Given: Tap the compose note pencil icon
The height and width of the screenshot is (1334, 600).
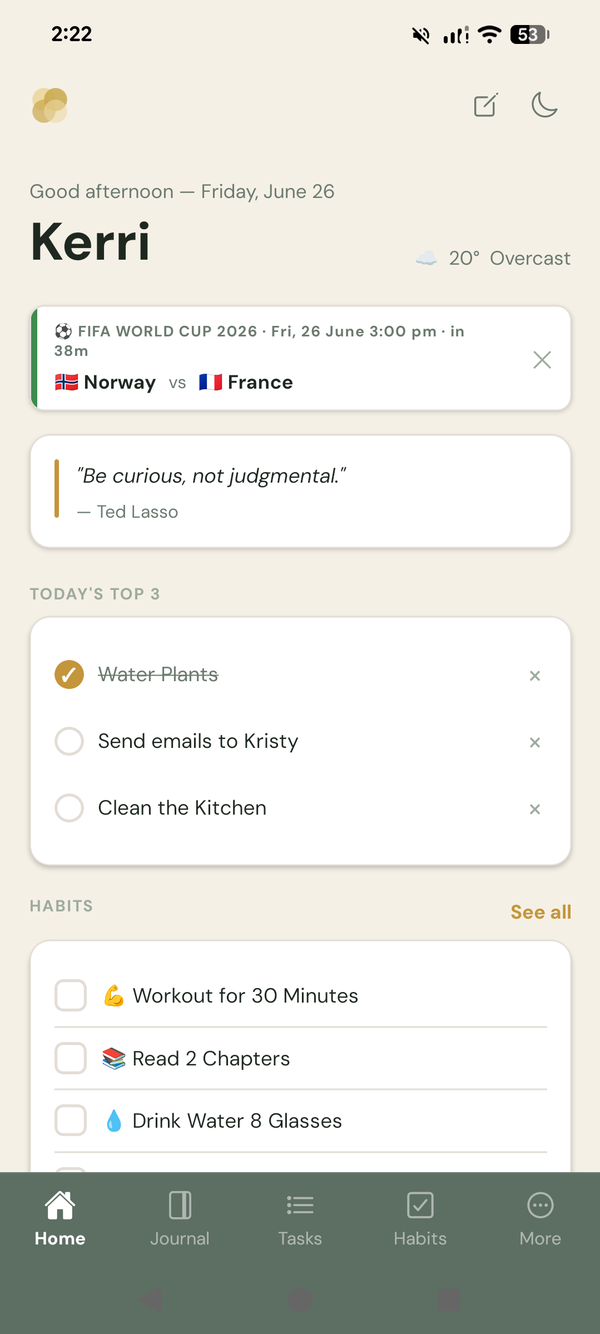Looking at the screenshot, I should (485, 105).
